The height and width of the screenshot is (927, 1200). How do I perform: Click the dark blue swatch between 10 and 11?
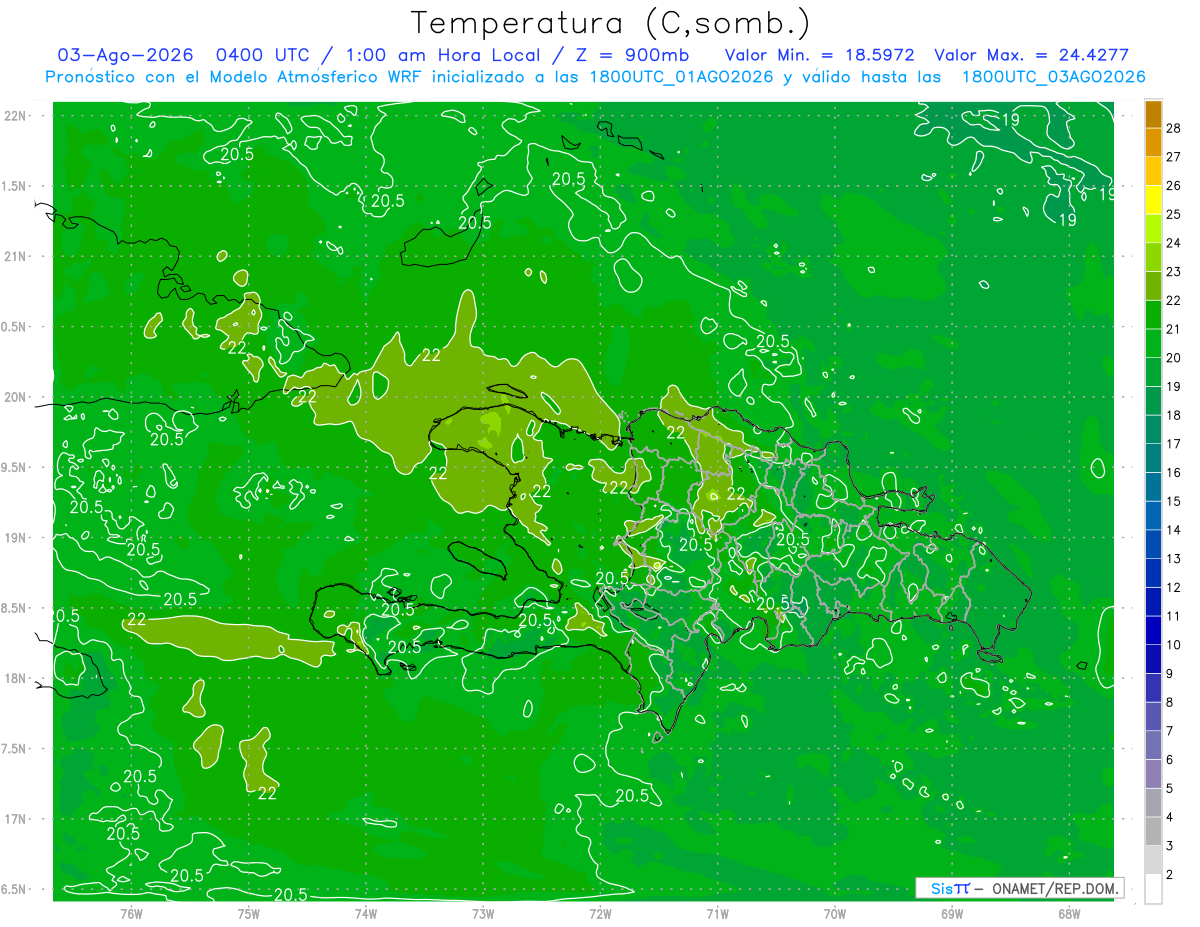coord(1153,630)
